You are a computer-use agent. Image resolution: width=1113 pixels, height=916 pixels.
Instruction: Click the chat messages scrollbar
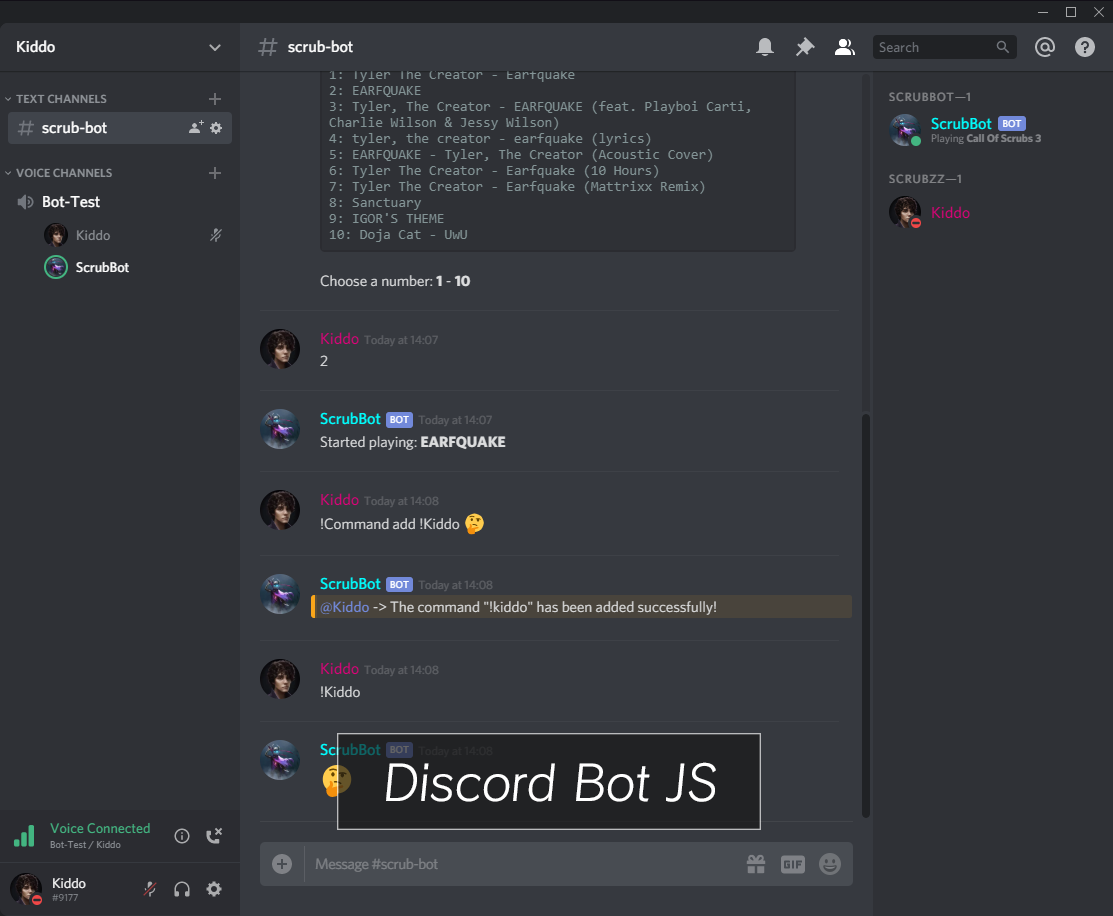click(x=865, y=614)
